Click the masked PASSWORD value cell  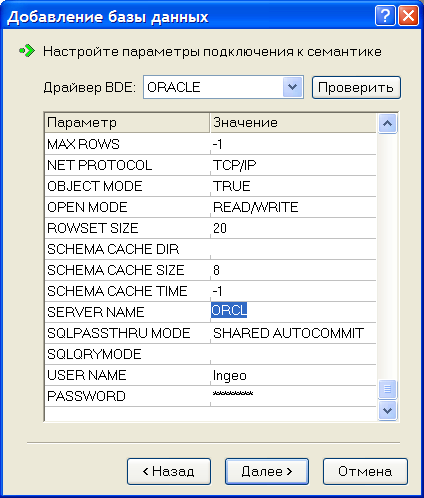coord(293,396)
